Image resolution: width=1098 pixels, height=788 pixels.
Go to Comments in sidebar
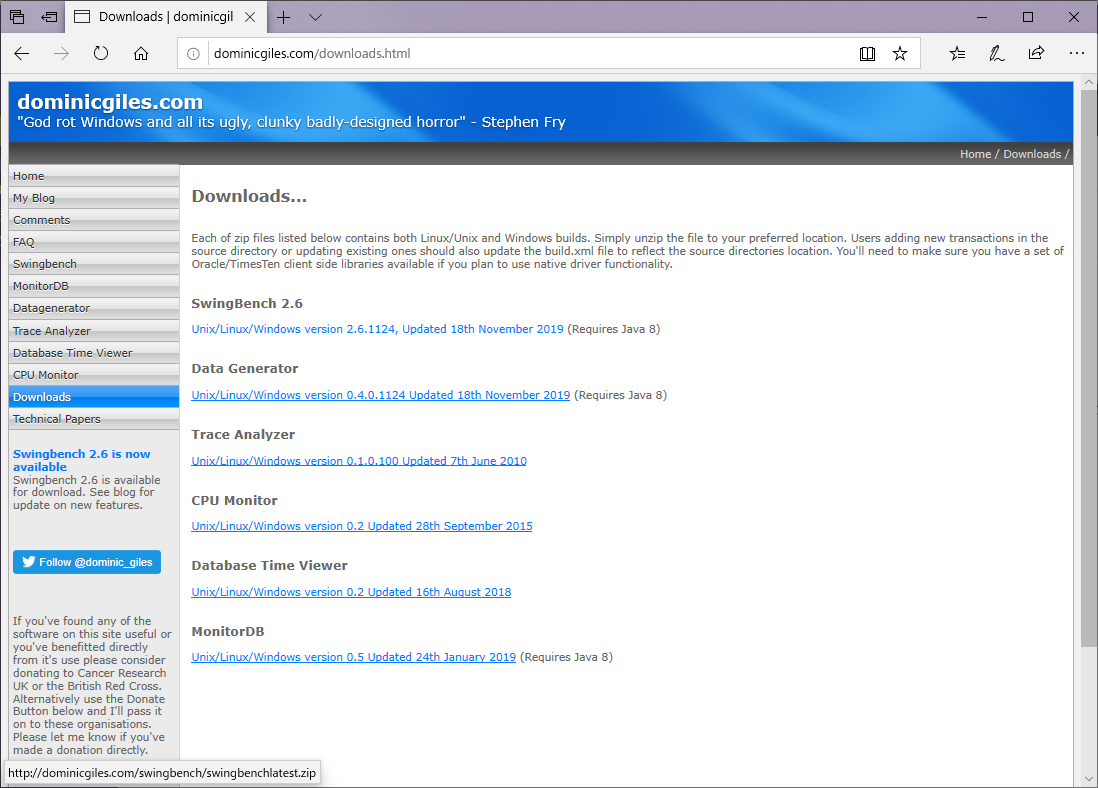click(x=94, y=220)
